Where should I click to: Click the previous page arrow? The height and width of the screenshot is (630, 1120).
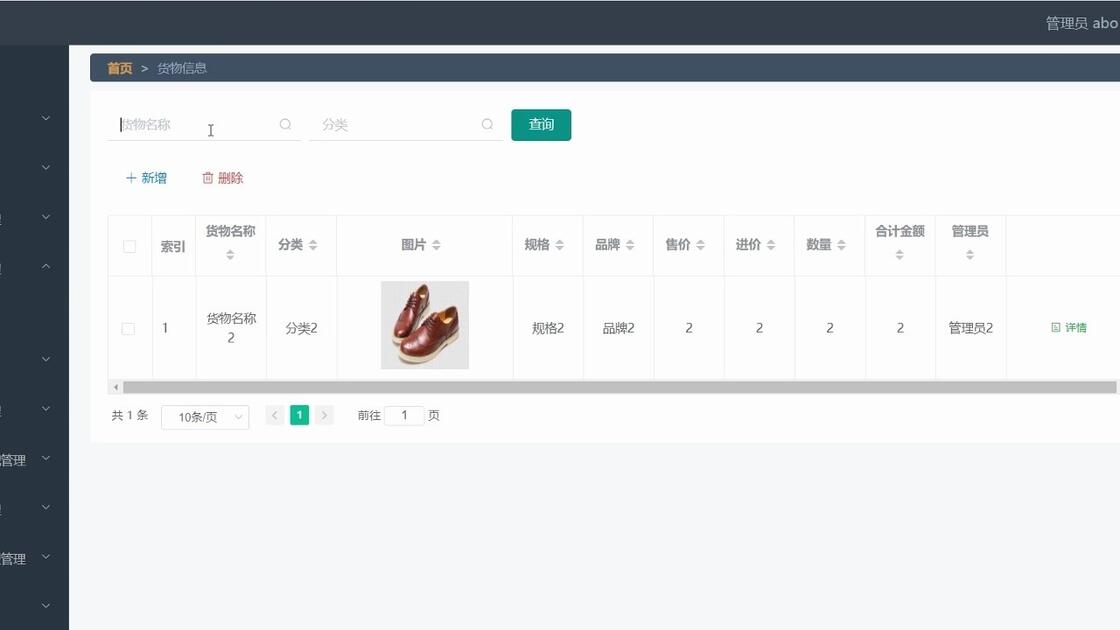(x=275, y=415)
